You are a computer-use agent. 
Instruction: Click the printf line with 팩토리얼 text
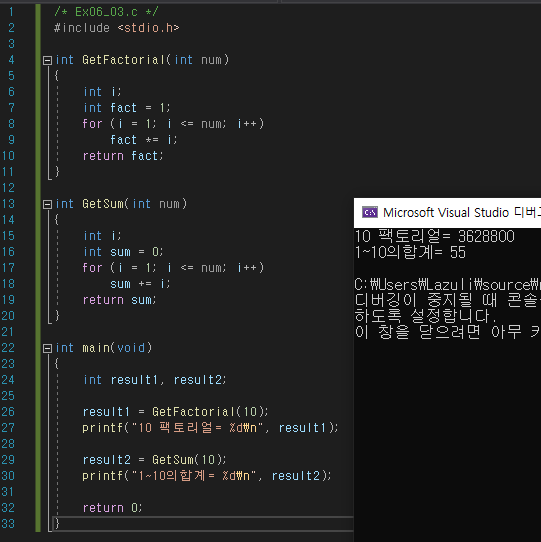pyautogui.click(x=210, y=428)
